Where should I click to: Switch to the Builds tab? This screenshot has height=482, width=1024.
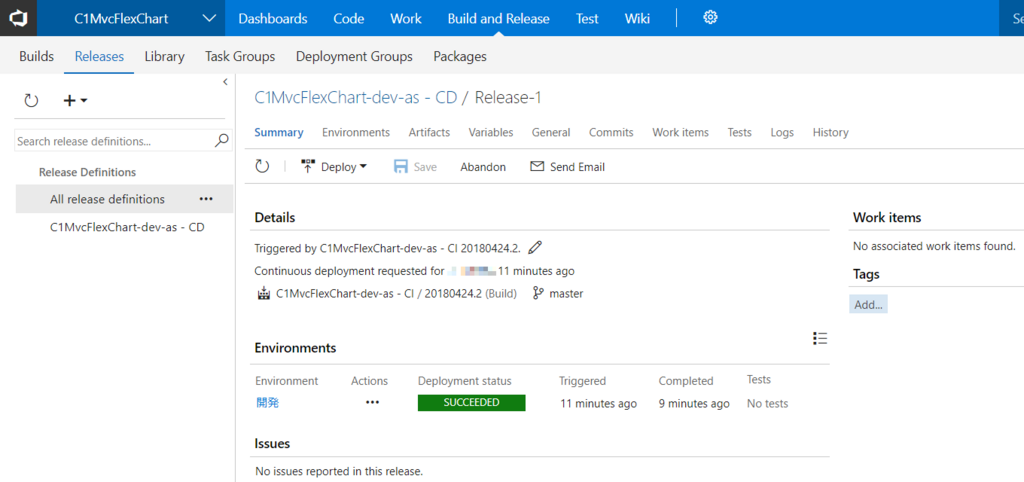[x=37, y=56]
